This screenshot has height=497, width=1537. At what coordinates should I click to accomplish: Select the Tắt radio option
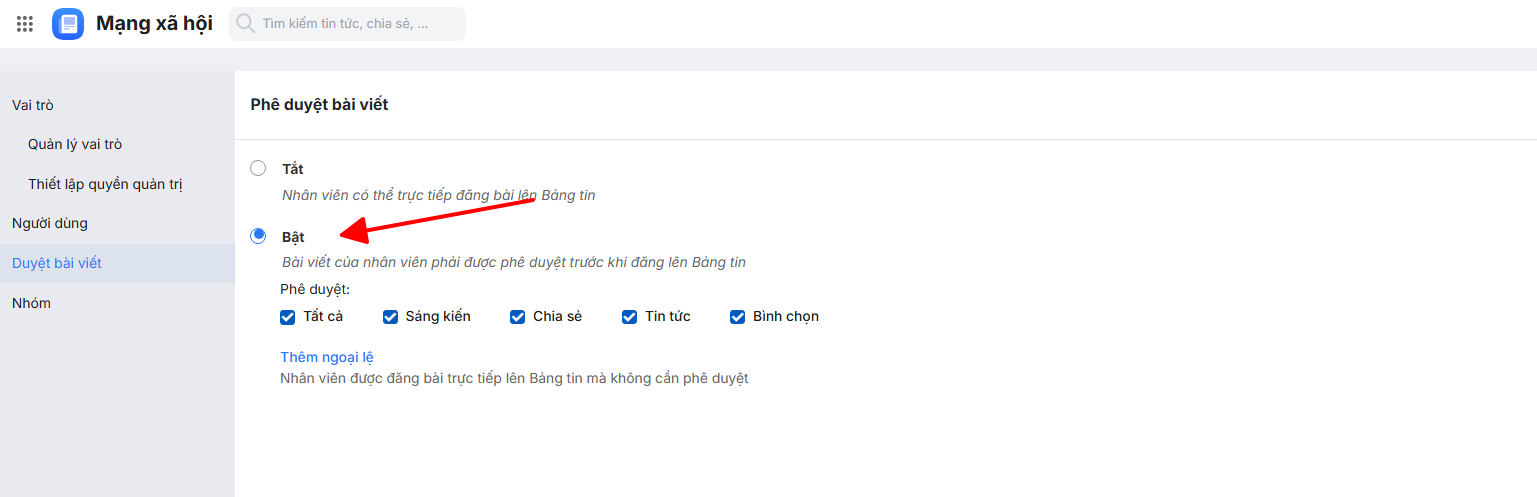258,168
